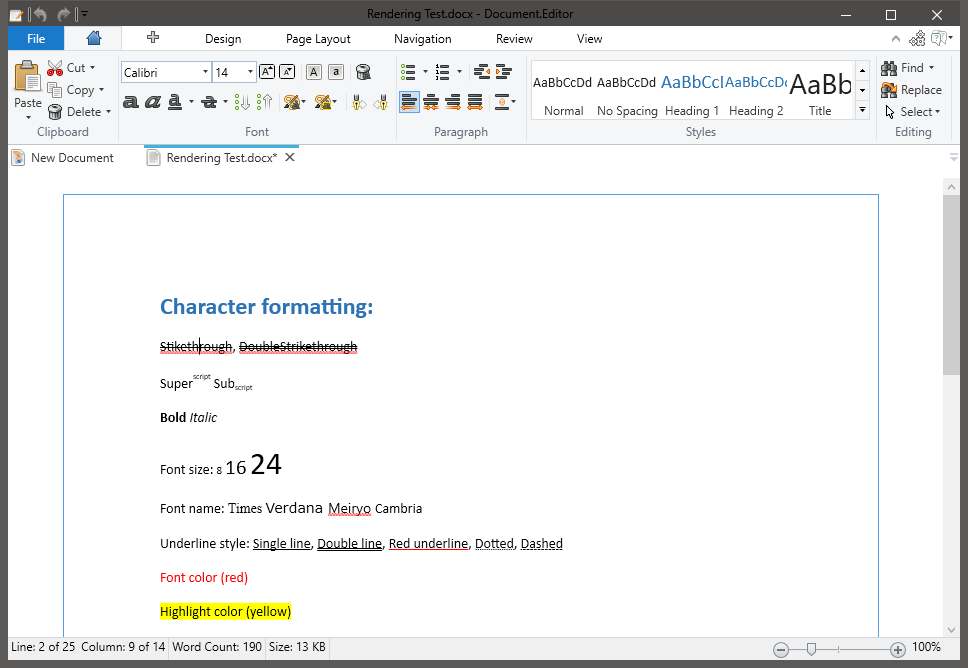Click the redo arrow in title bar
The image size is (968, 668).
[62, 13]
